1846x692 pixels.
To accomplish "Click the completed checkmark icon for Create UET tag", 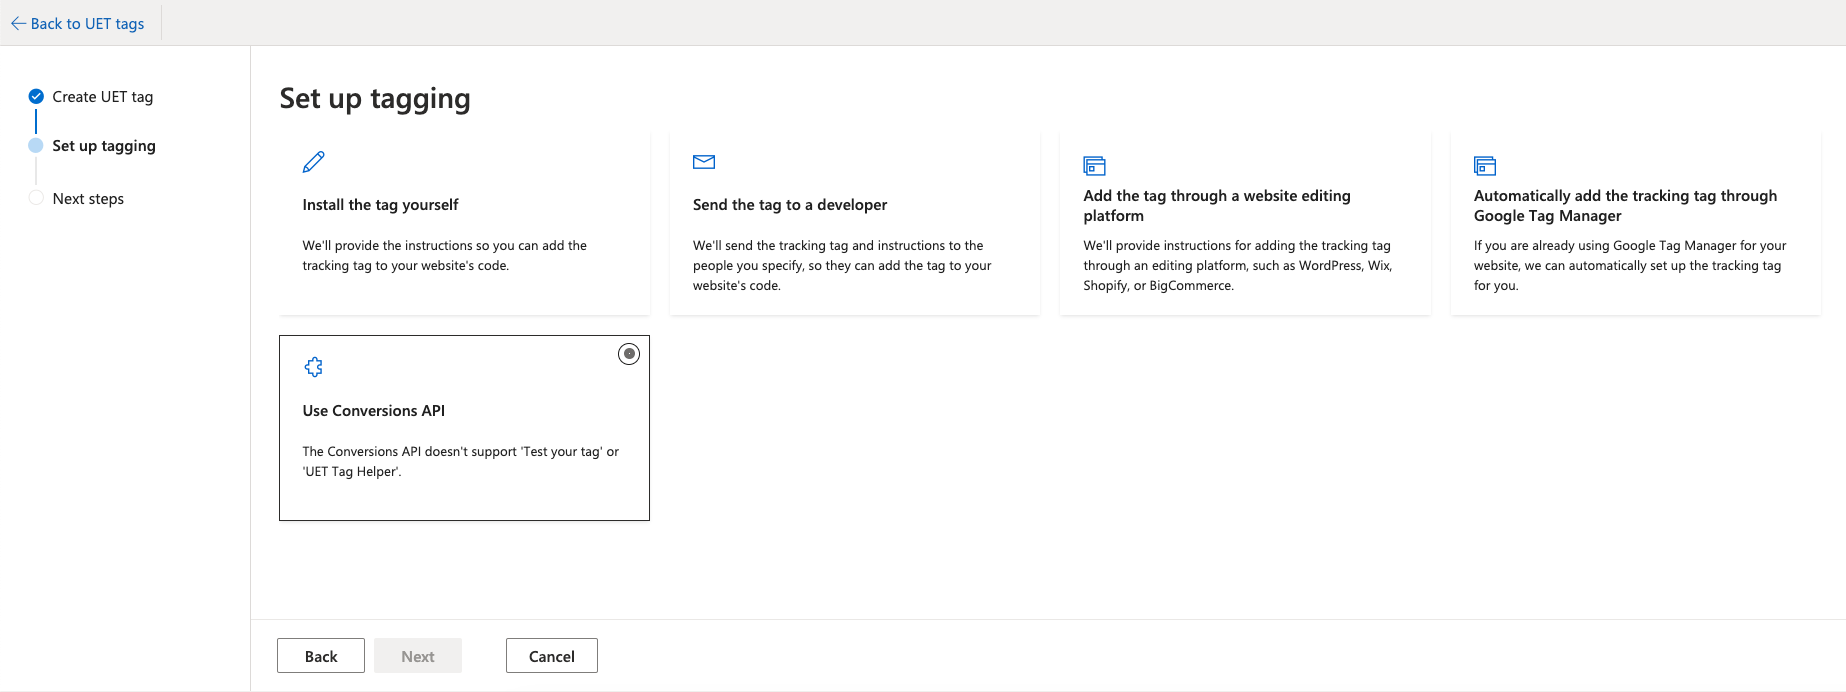I will (x=36, y=97).
